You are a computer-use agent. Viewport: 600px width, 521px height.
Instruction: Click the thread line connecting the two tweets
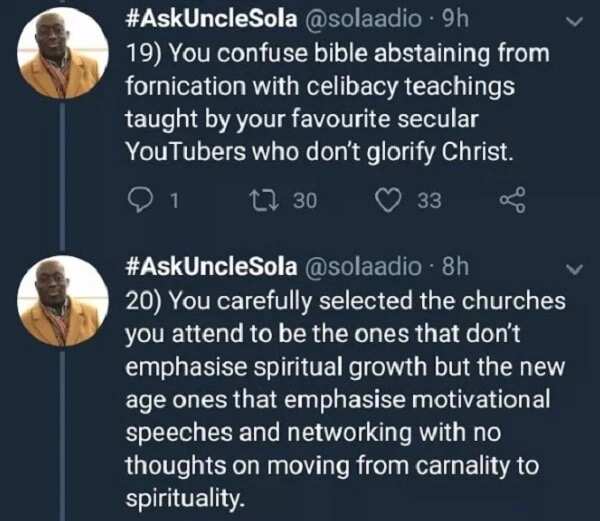click(x=63, y=177)
